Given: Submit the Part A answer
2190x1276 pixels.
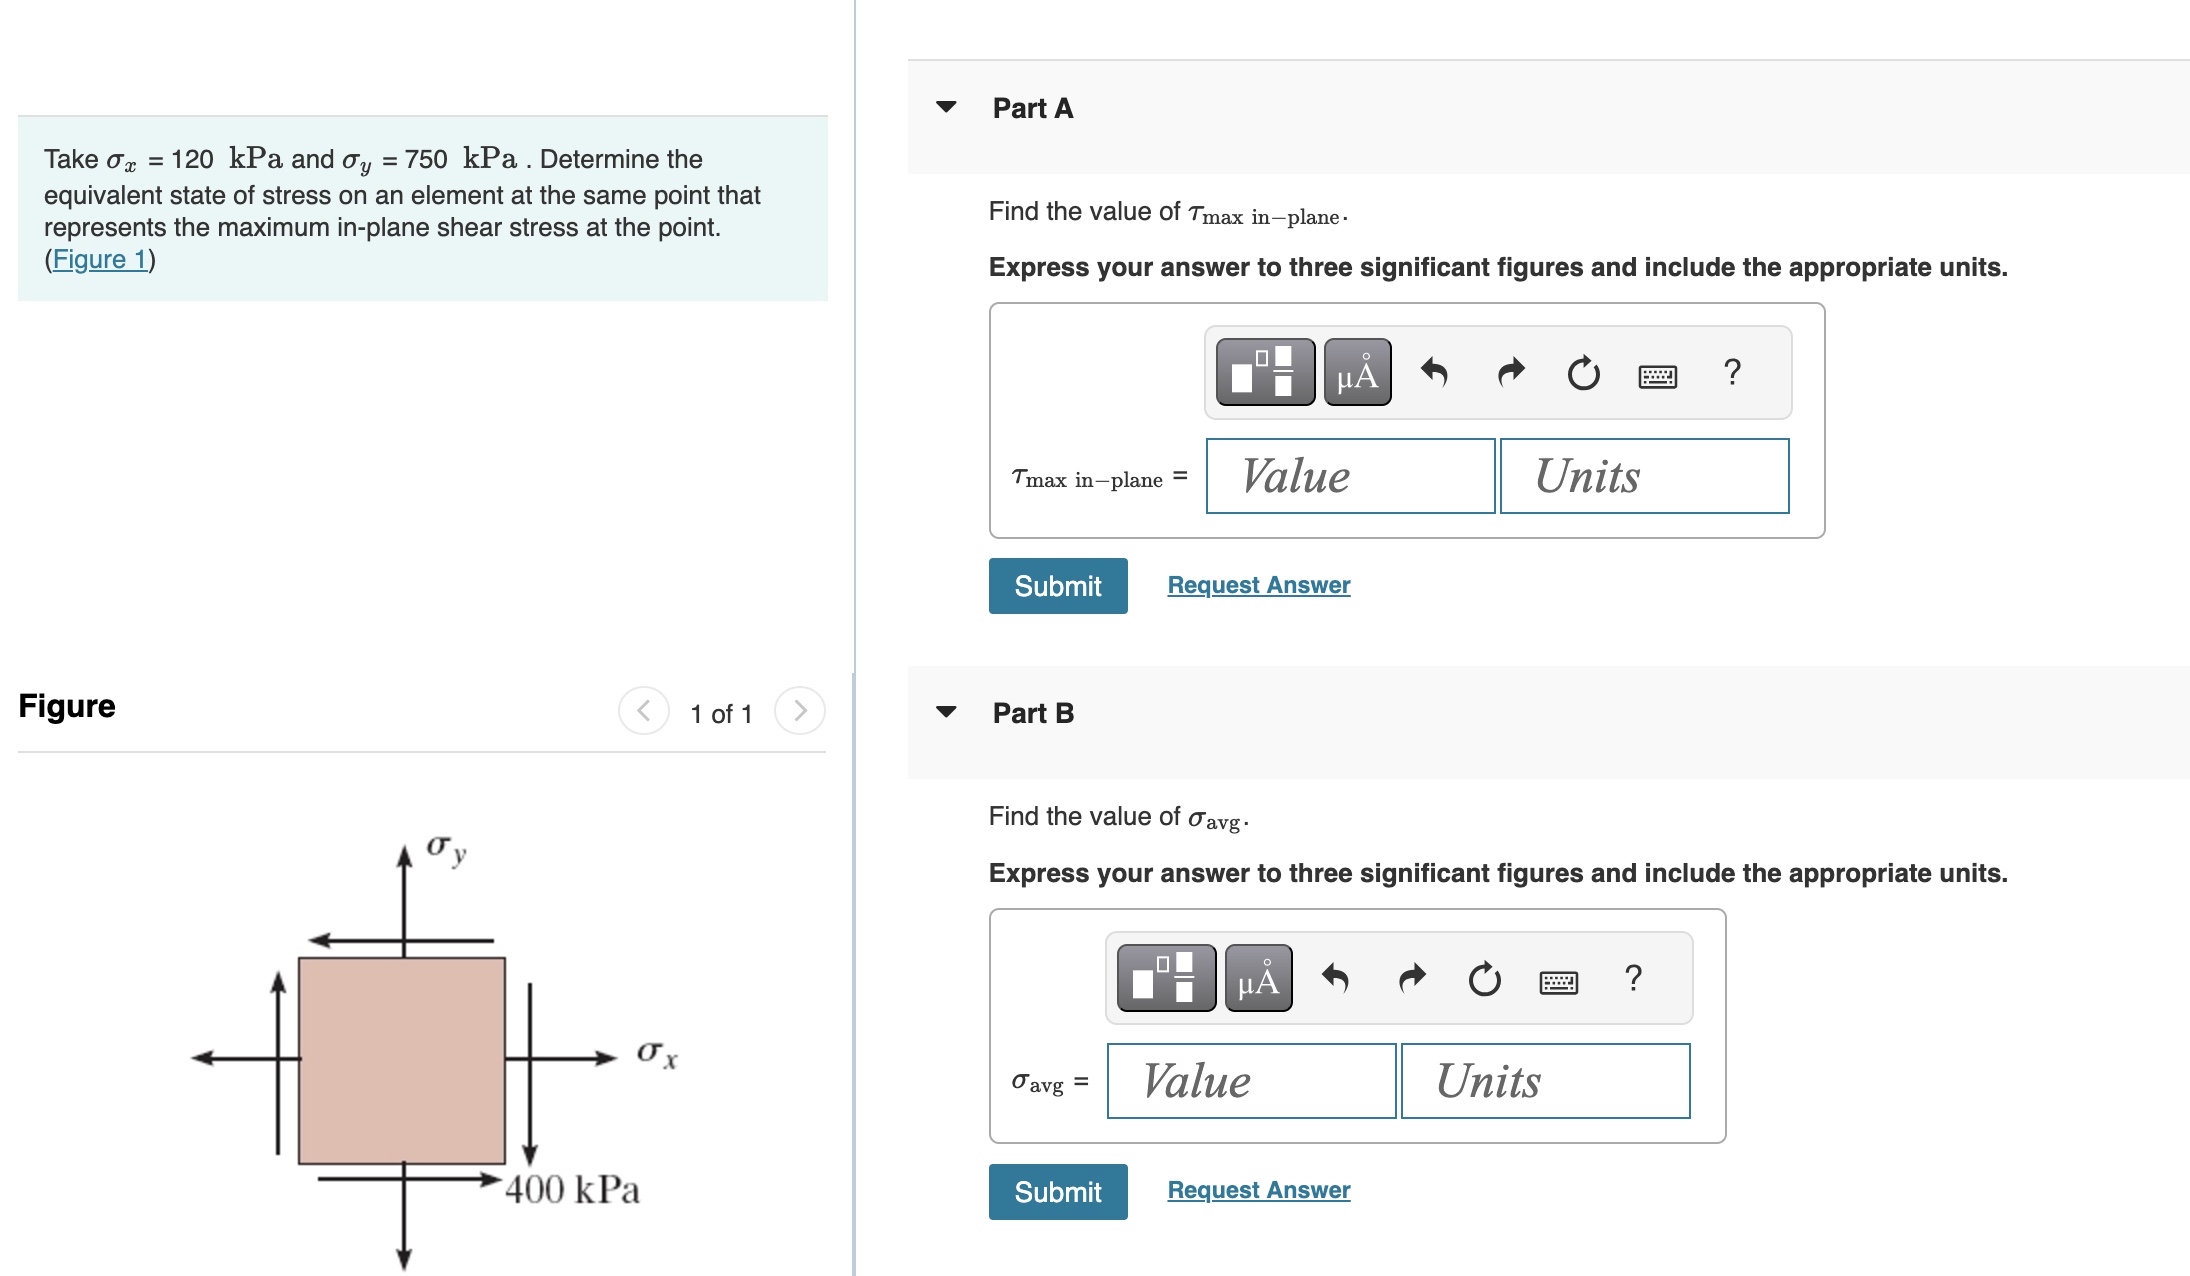Looking at the screenshot, I should [1057, 586].
